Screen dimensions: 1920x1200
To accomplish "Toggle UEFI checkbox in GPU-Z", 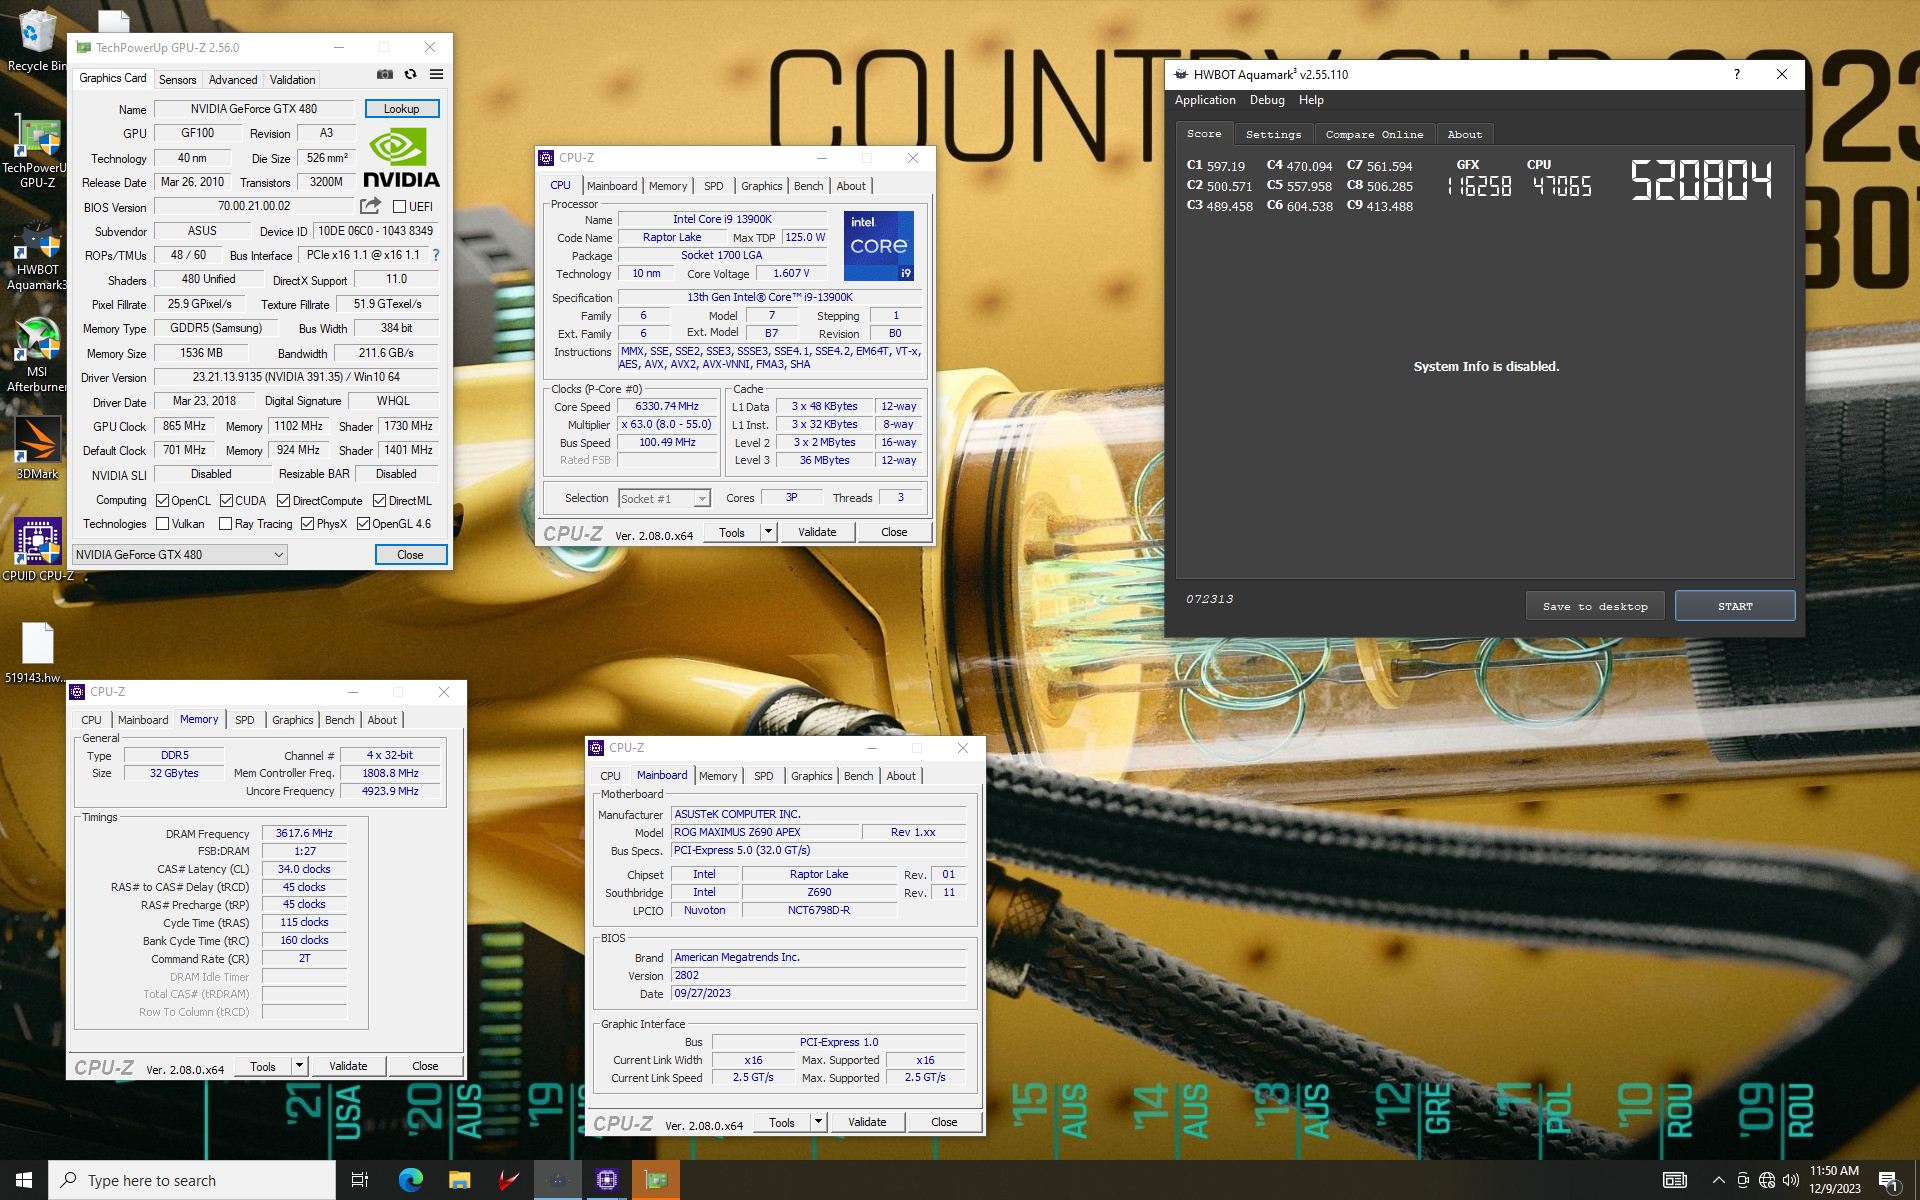I will 399,207.
